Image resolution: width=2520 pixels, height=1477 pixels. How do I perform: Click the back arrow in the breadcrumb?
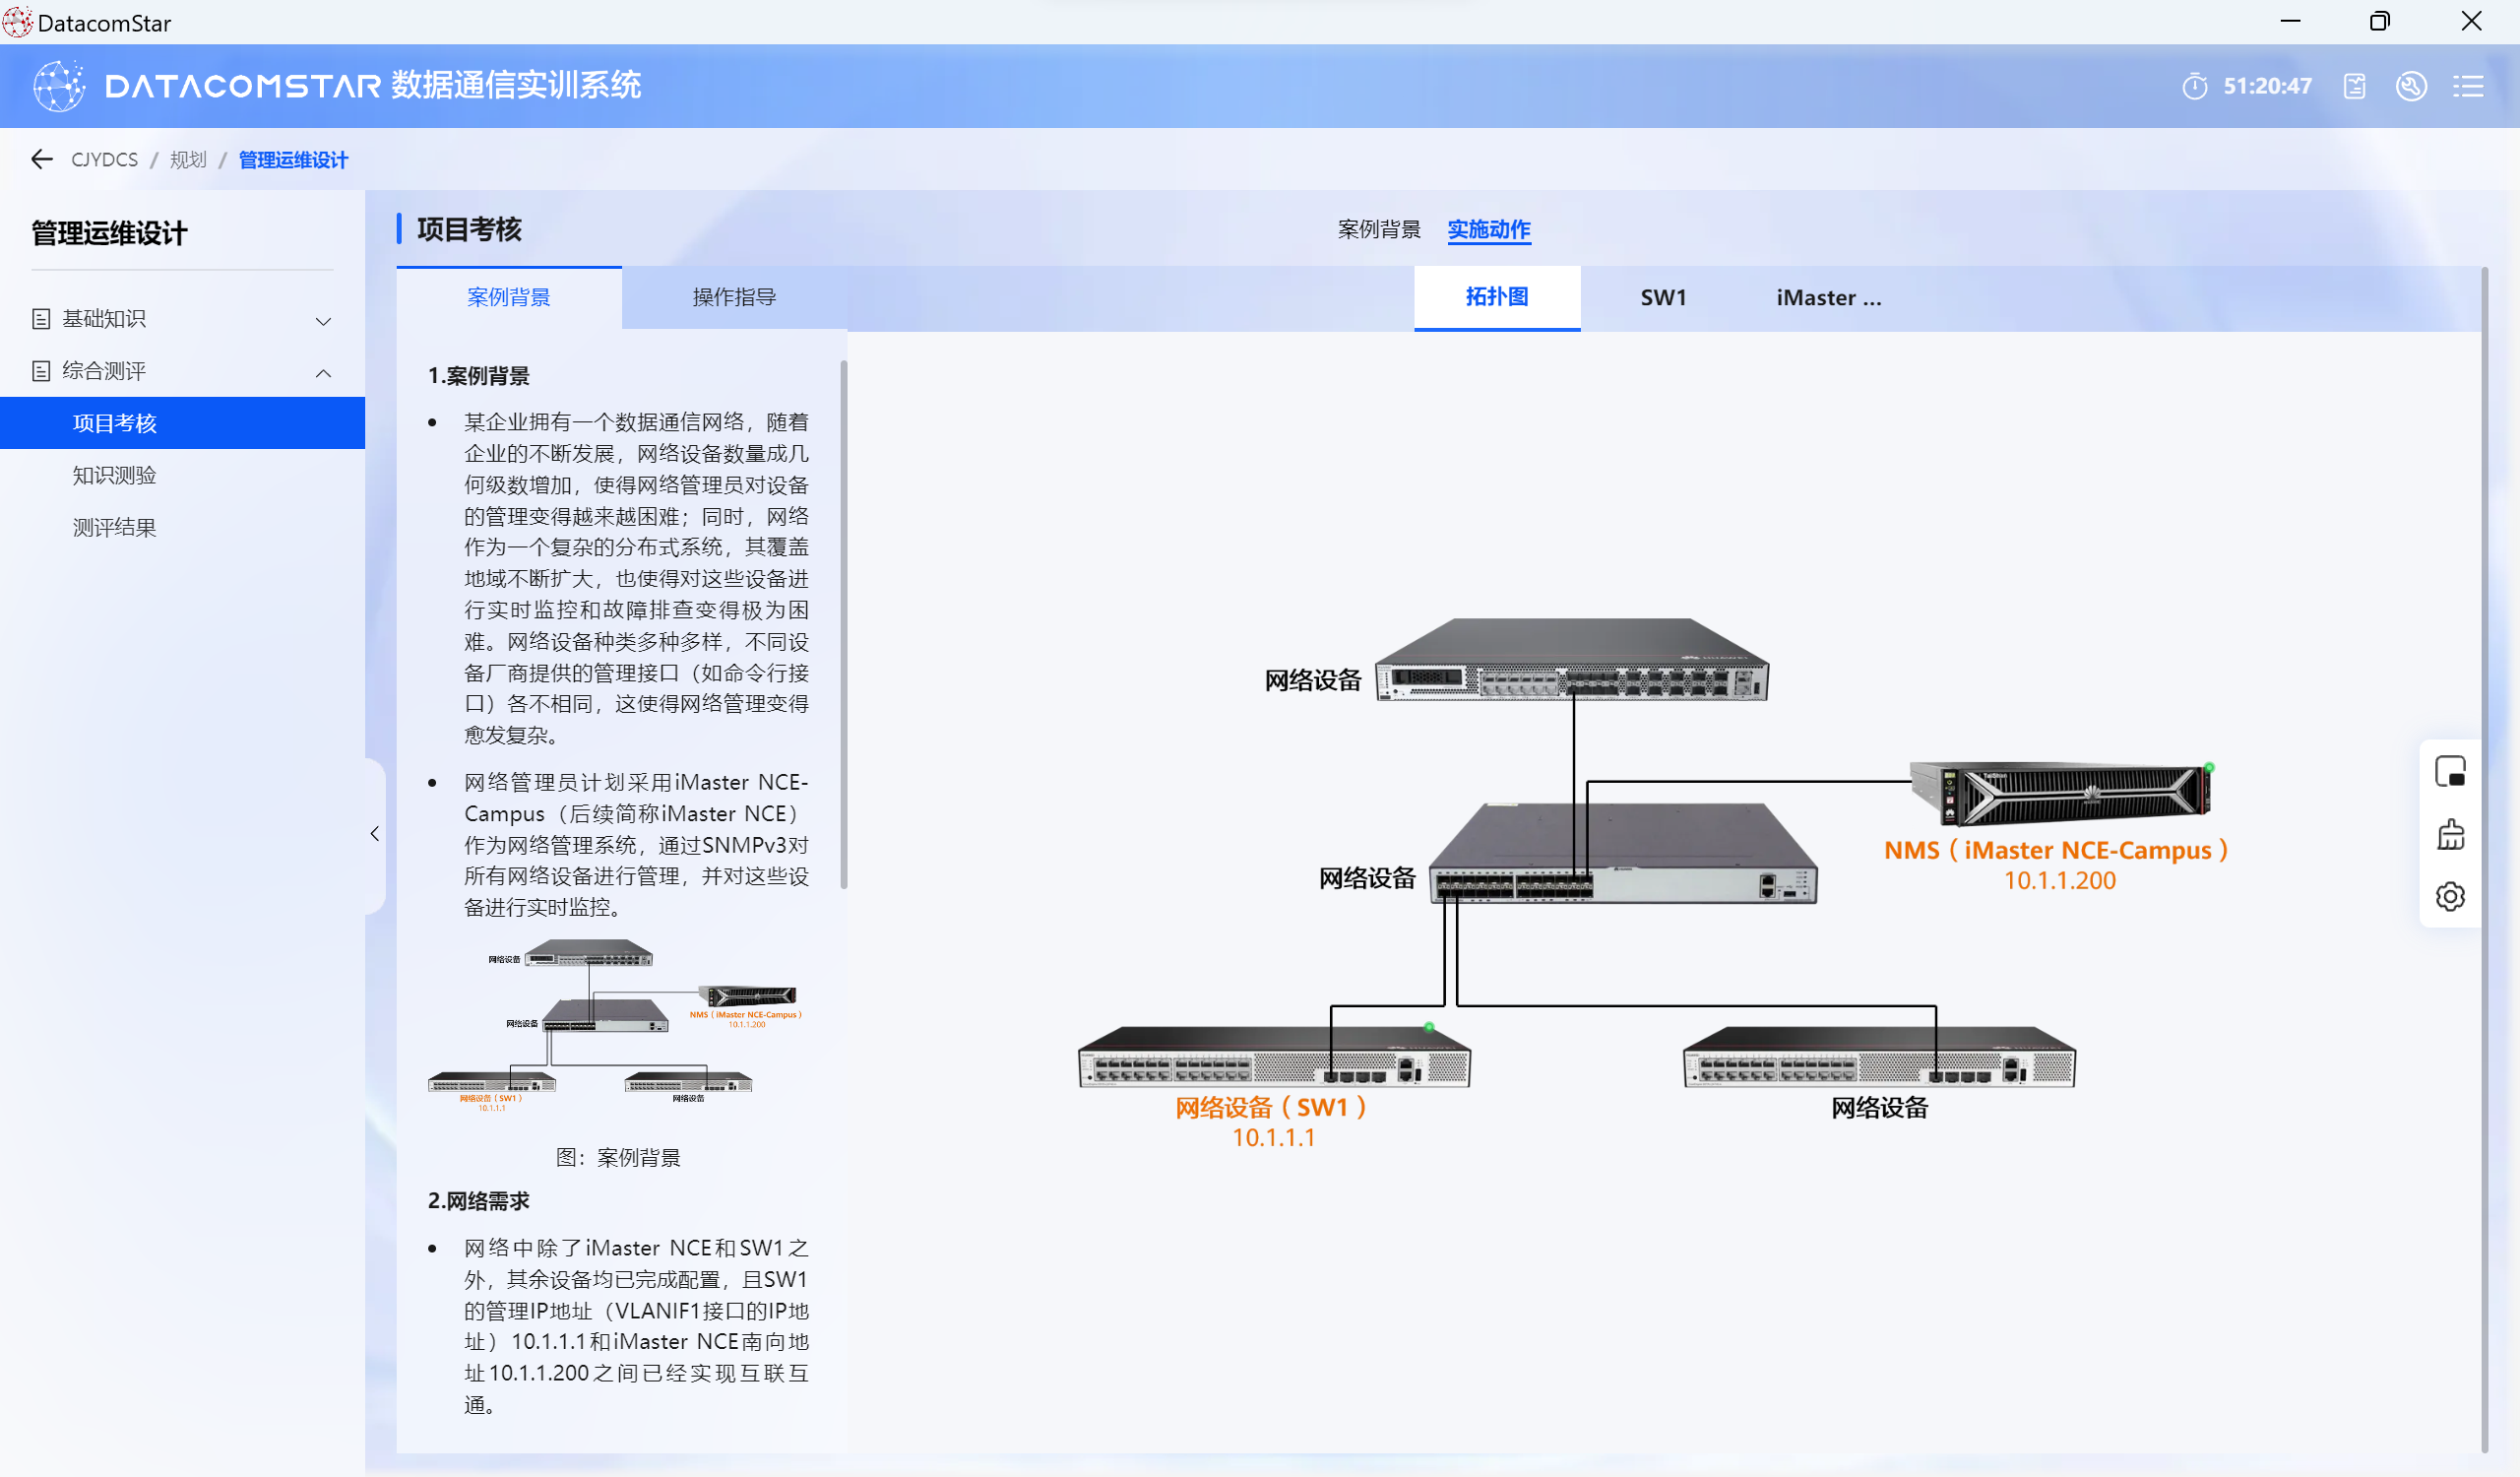(x=41, y=159)
